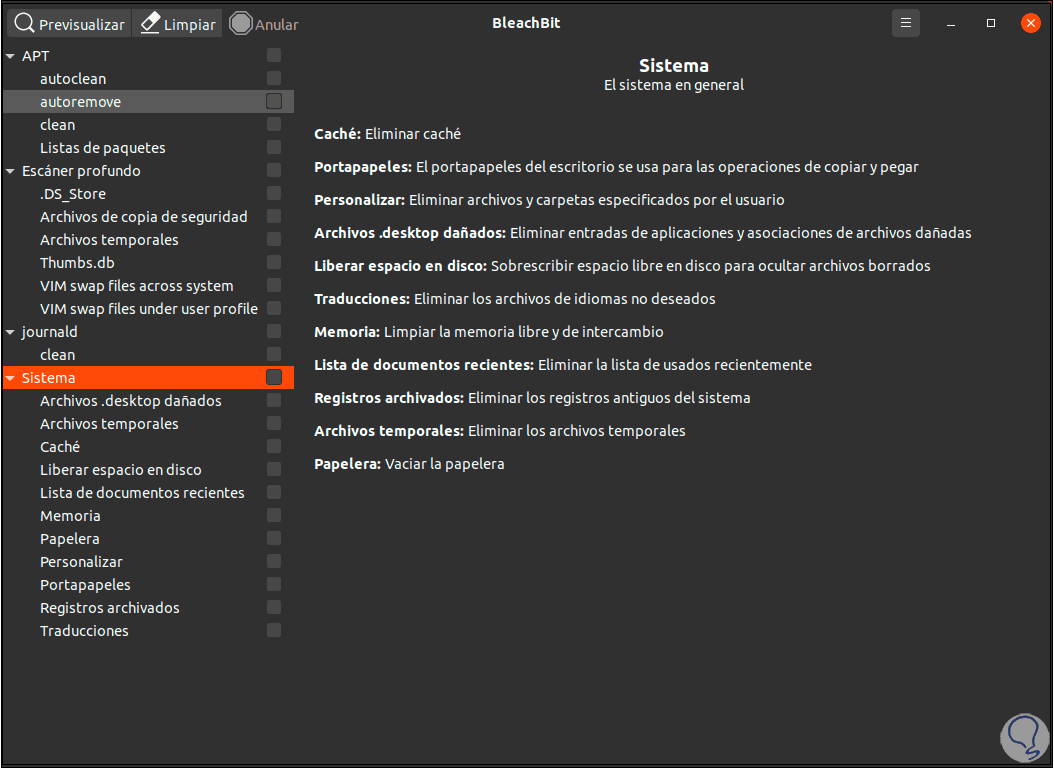The width and height of the screenshot is (1054, 768).
Task: Collapse the journald group
Action: pos(11,332)
